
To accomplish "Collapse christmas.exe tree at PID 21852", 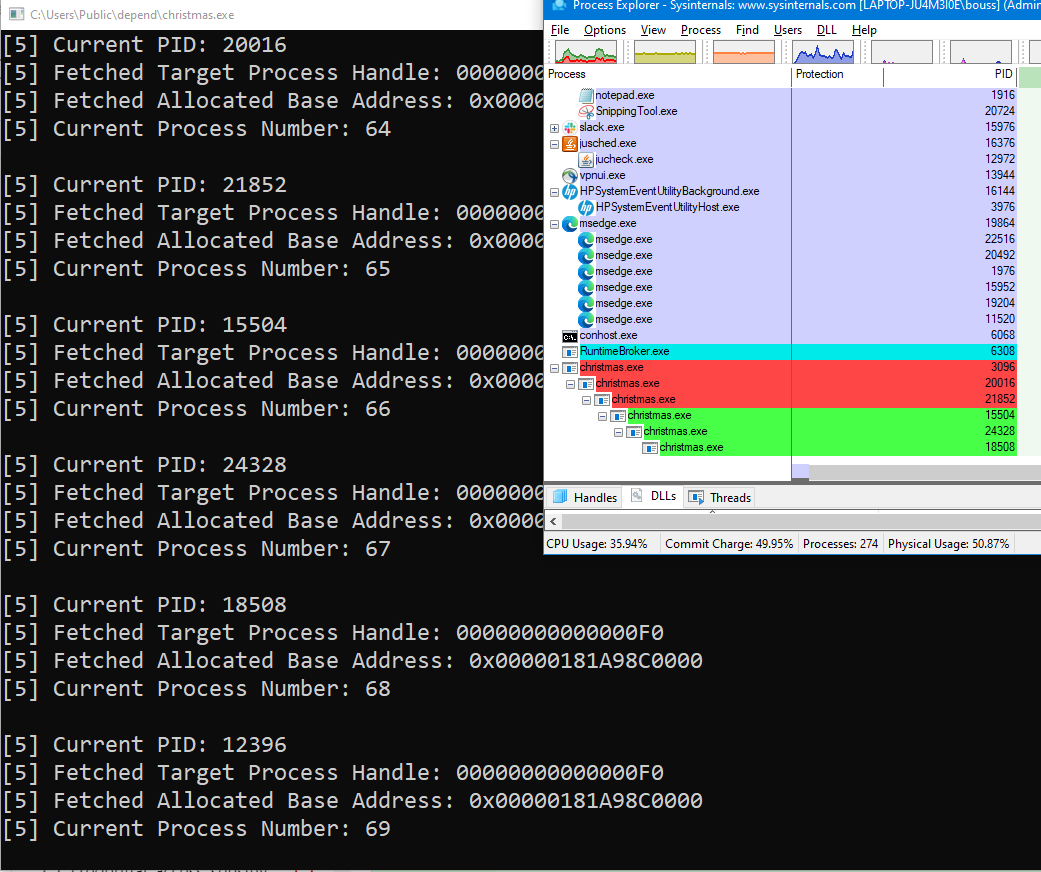I will coord(586,400).
